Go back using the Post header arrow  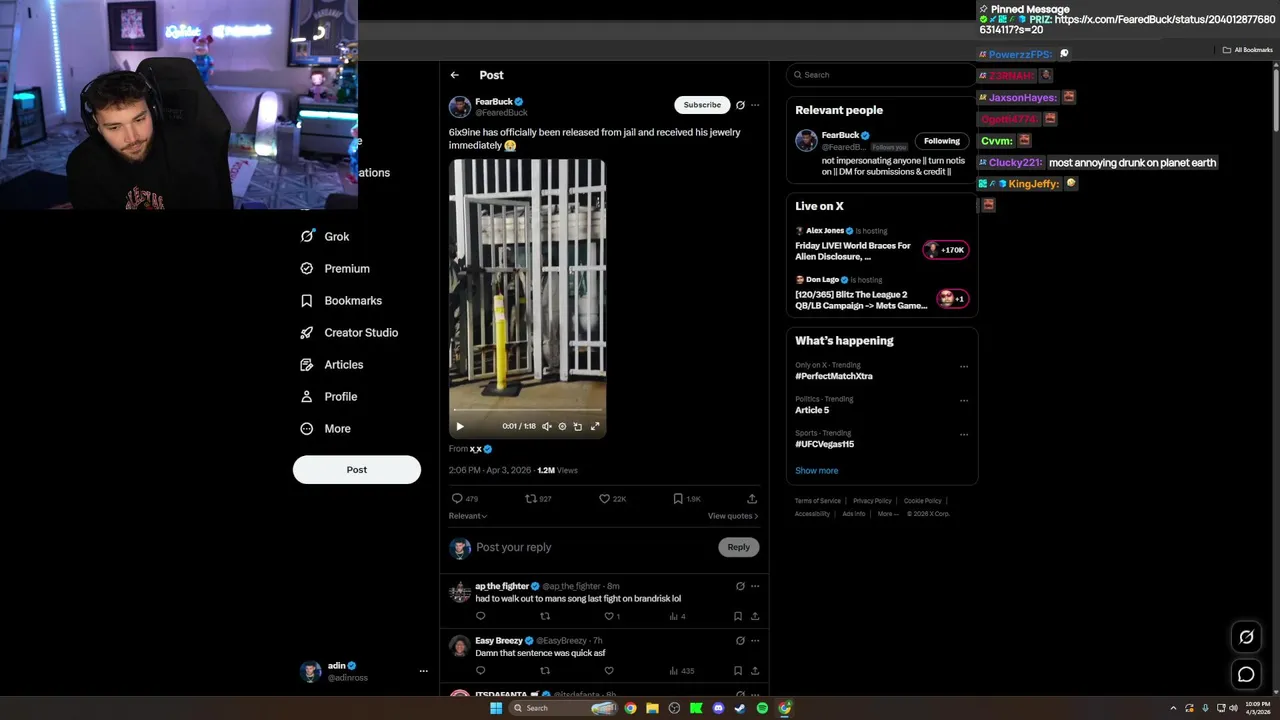454,75
